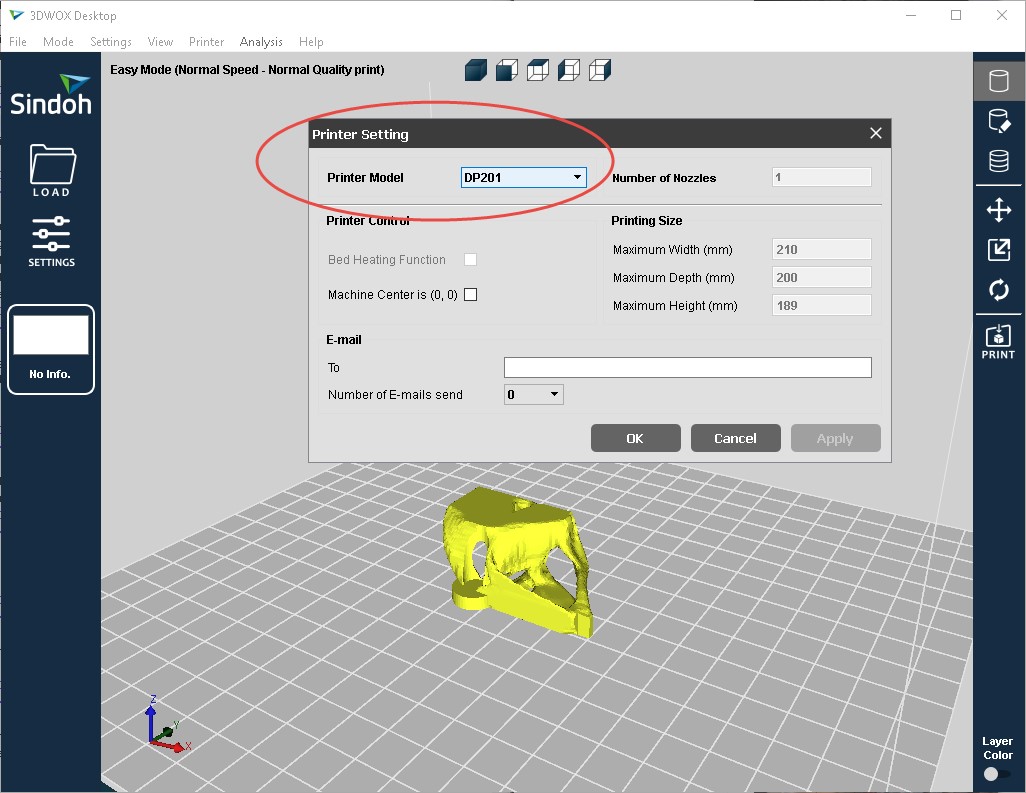1026x793 pixels.
Task: Open the Settings menu
Action: (x=111, y=42)
